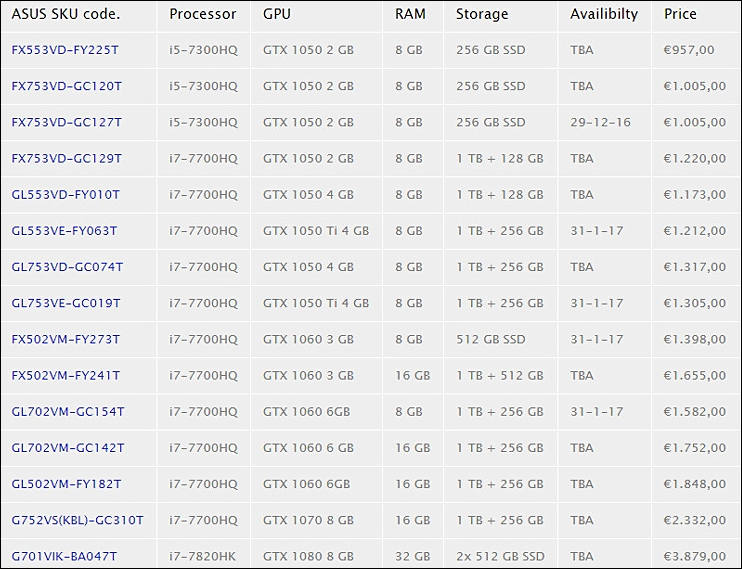Open the FX753VD-GC127T SKU link
Viewport: 742px width, 569px height.
click(67, 122)
